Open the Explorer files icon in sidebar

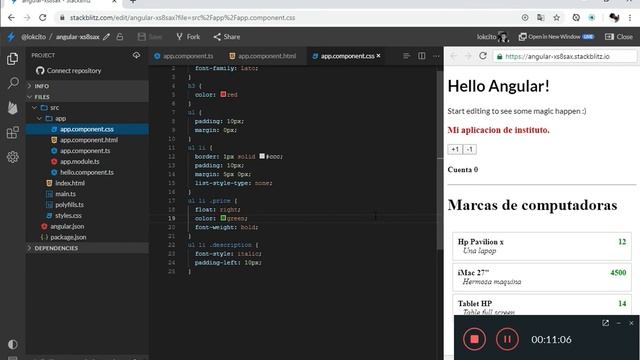click(13, 59)
